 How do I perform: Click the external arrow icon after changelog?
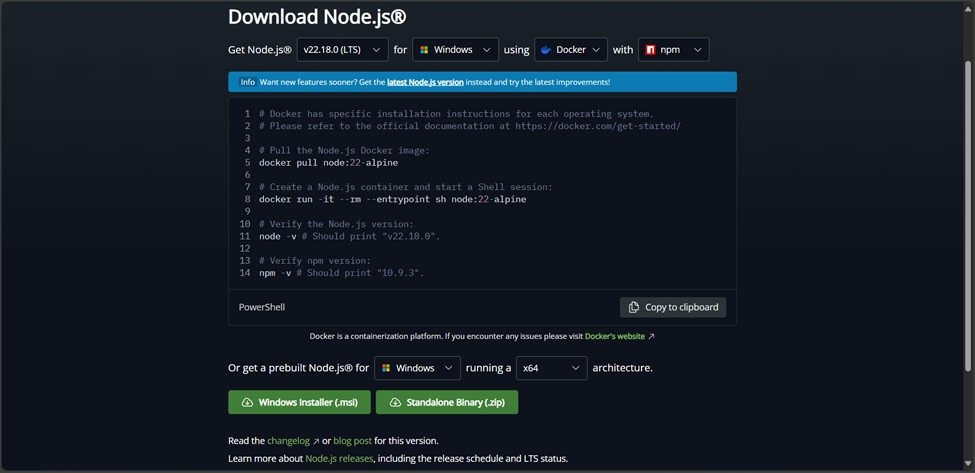point(316,441)
